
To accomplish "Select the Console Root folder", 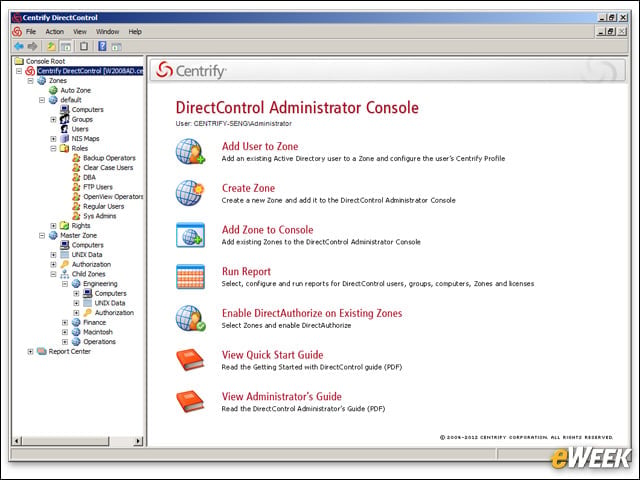I will click(x=45, y=61).
